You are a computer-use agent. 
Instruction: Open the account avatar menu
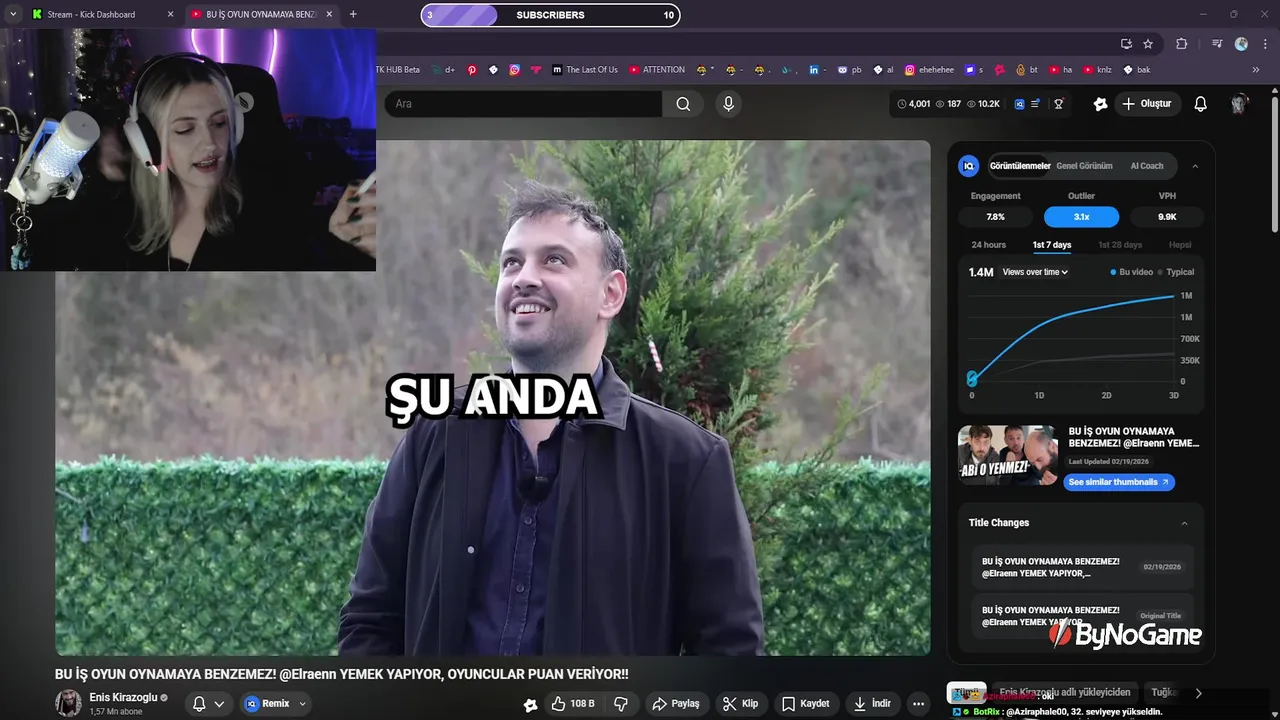pos(1240,104)
